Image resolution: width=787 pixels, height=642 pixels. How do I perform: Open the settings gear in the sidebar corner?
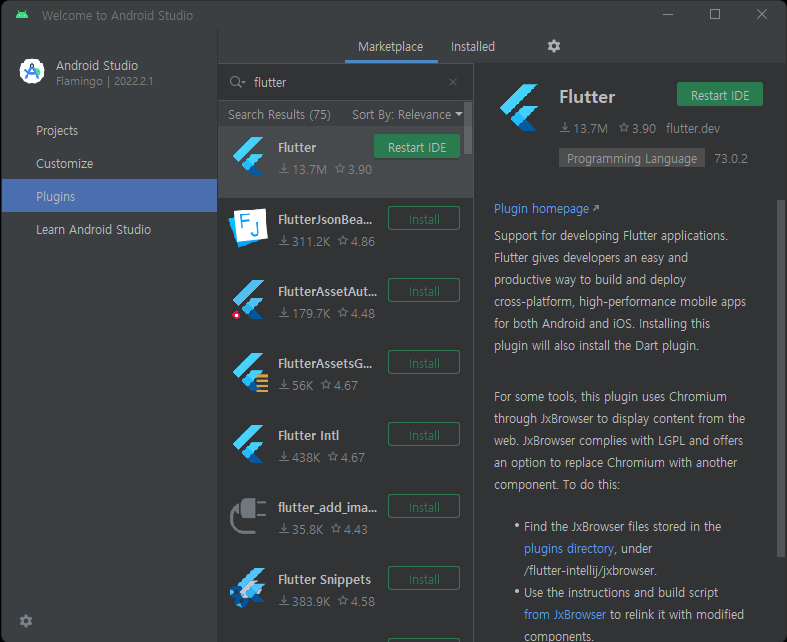(x=26, y=621)
